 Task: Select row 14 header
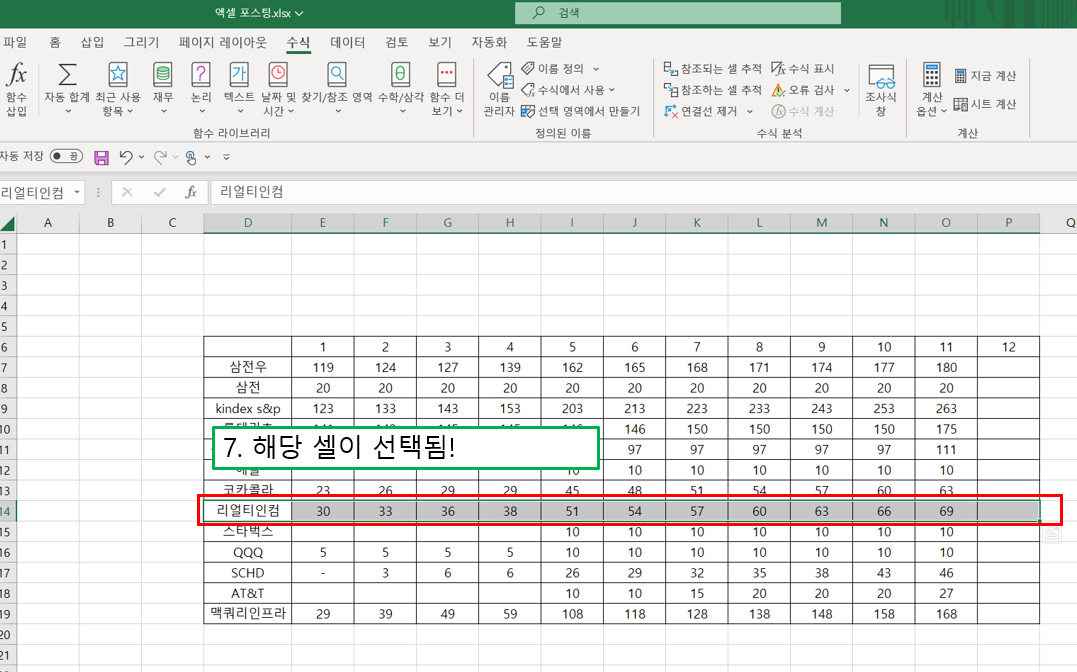(x=6, y=511)
